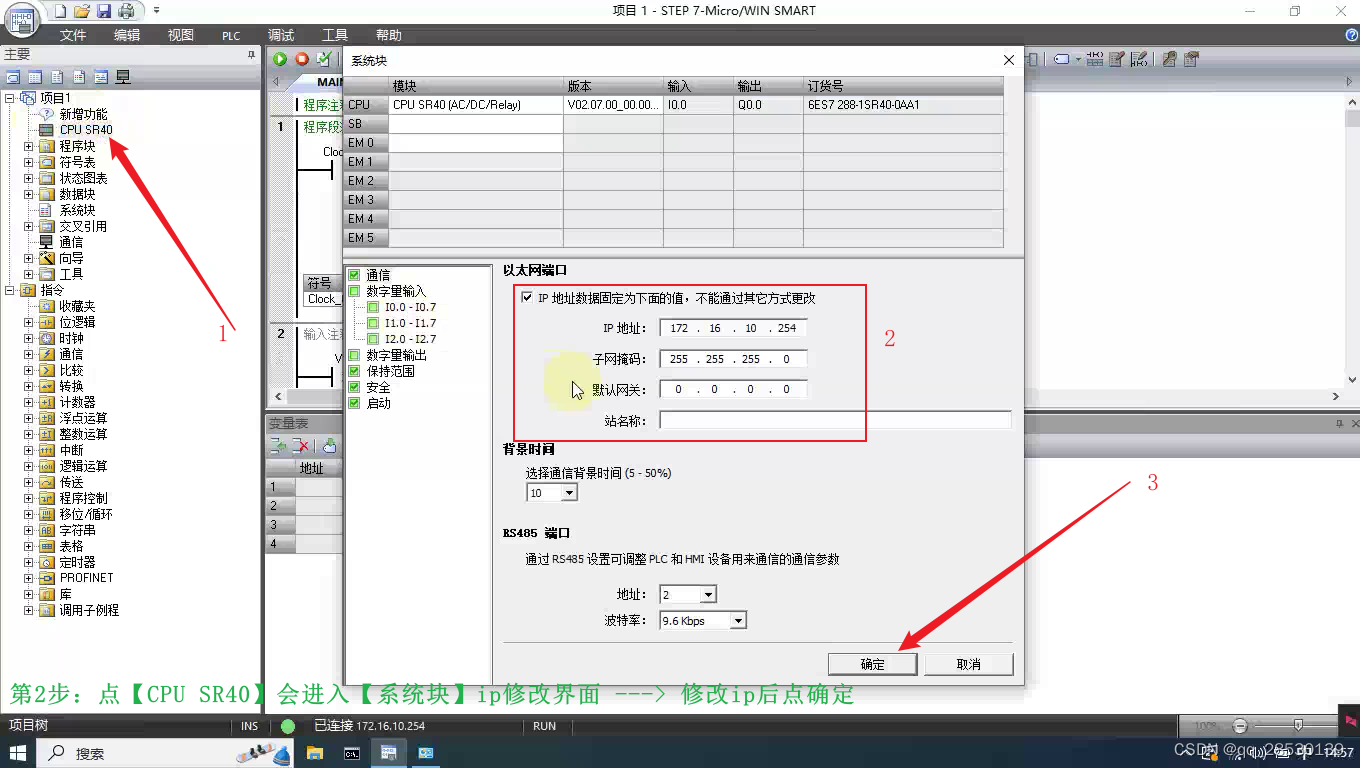This screenshot has height=768, width=1360.
Task: Toggle the I0.0 - I0.7 checkbox
Action: point(373,307)
